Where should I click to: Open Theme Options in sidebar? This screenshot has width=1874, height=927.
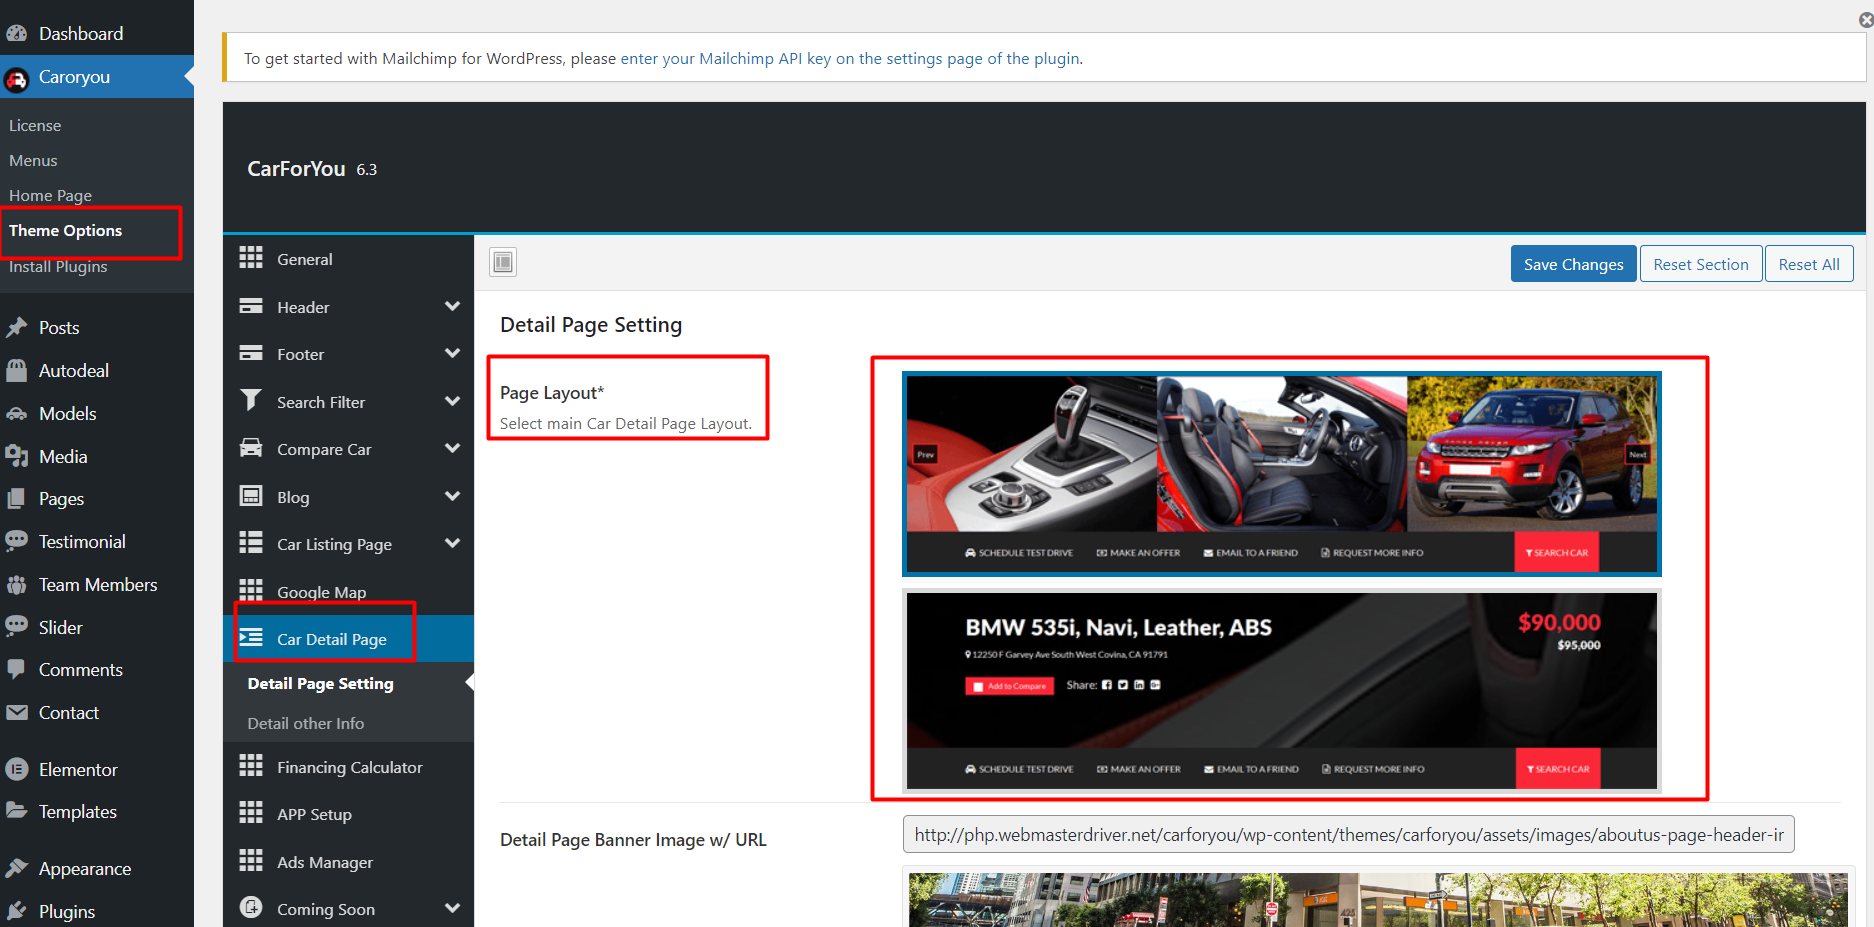point(65,230)
